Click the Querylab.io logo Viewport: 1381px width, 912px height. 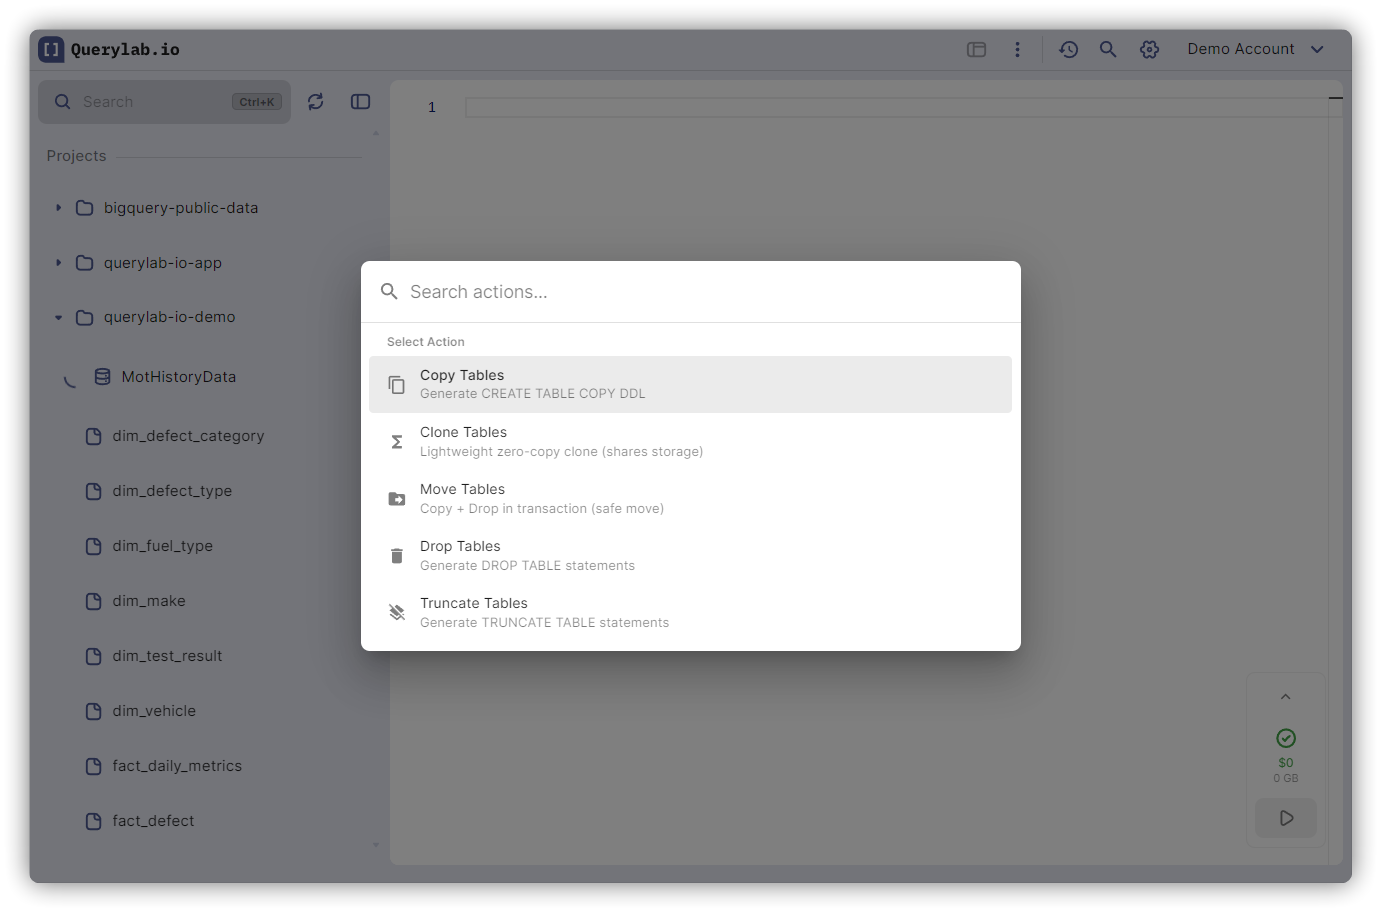click(110, 49)
